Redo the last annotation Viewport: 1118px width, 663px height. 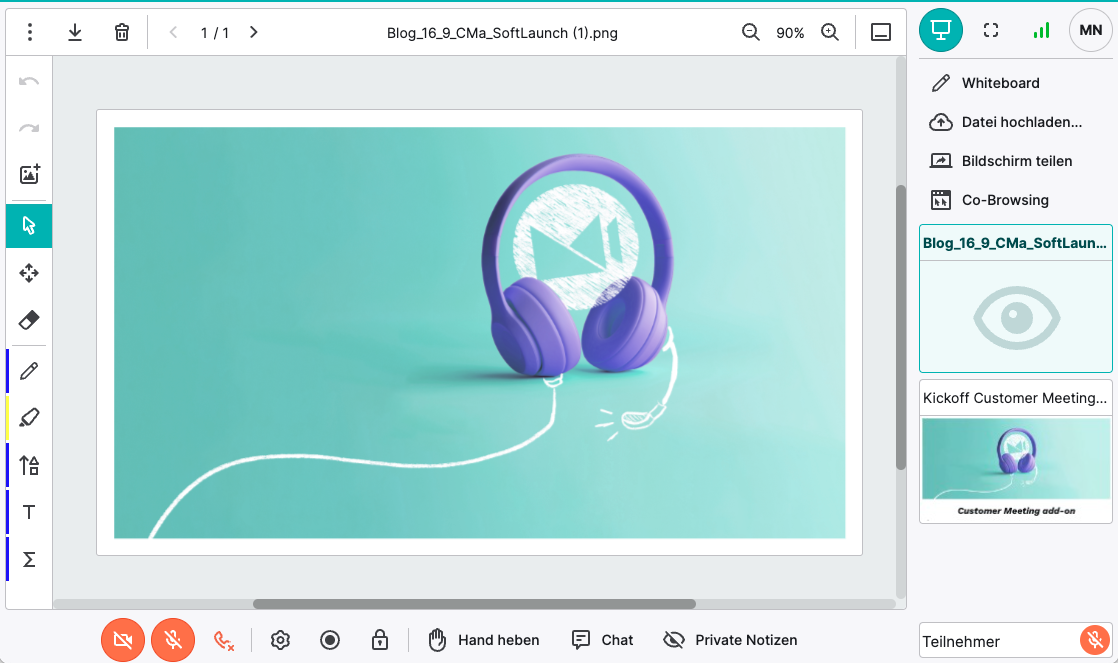coord(29,128)
